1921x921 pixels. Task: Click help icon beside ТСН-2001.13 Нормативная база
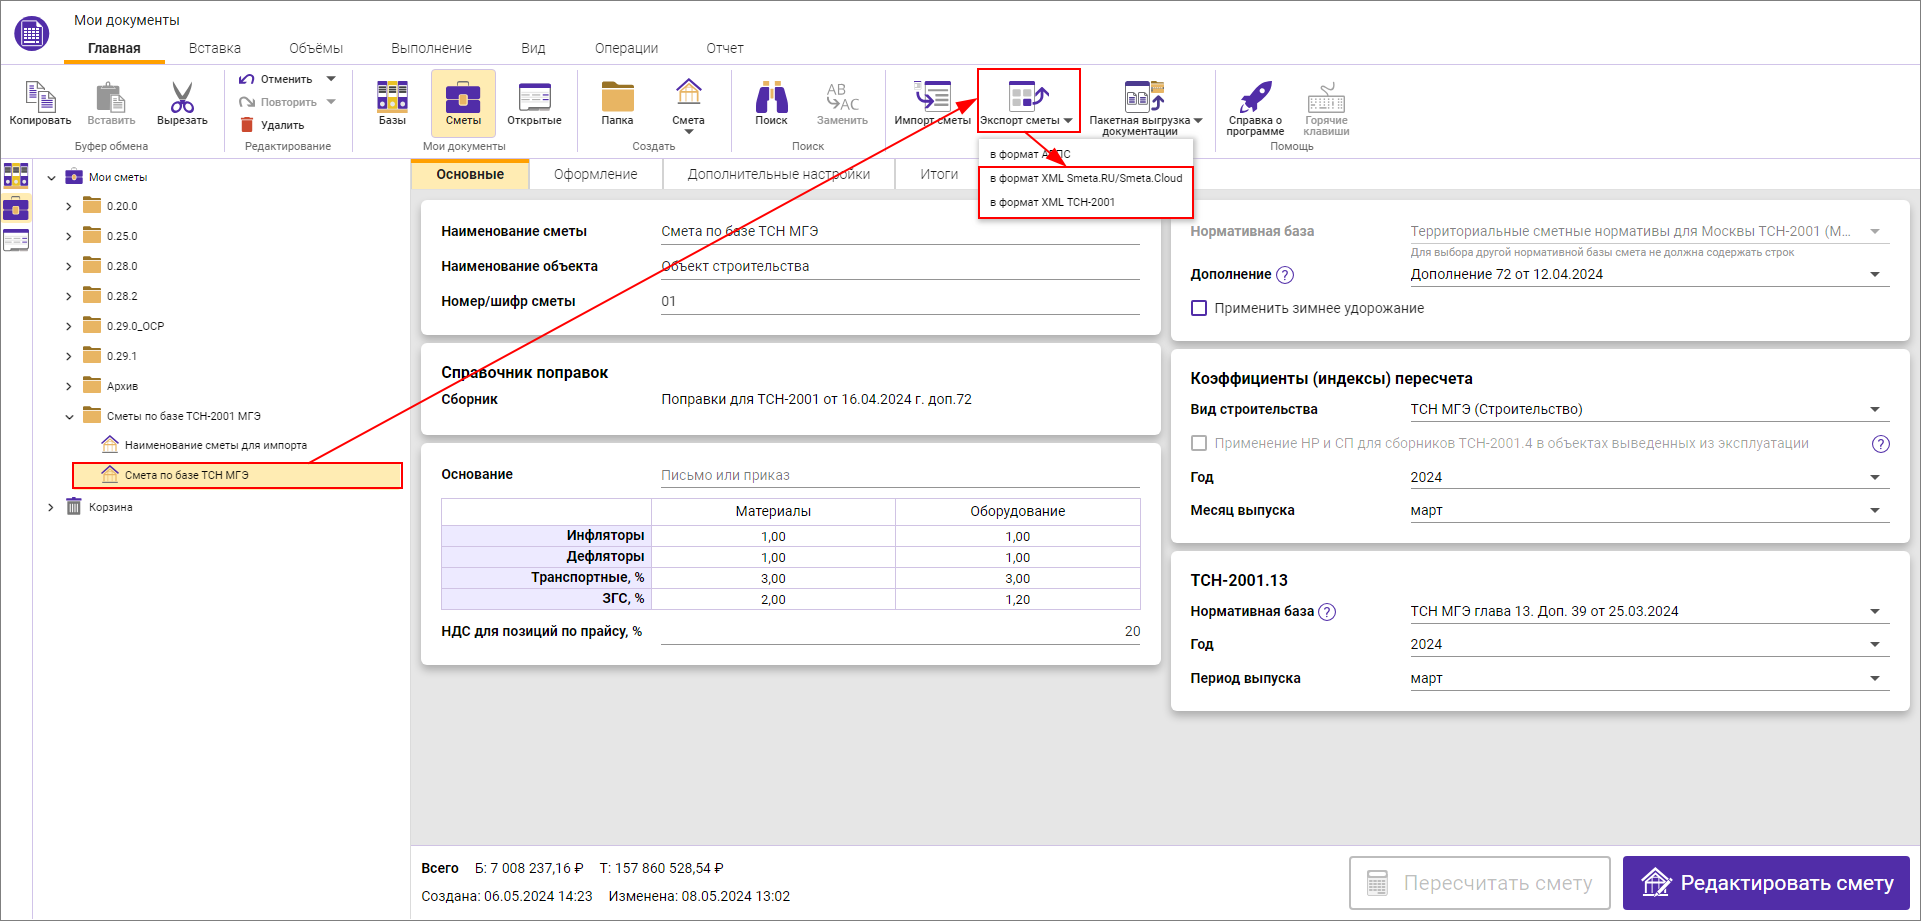pos(1327,612)
